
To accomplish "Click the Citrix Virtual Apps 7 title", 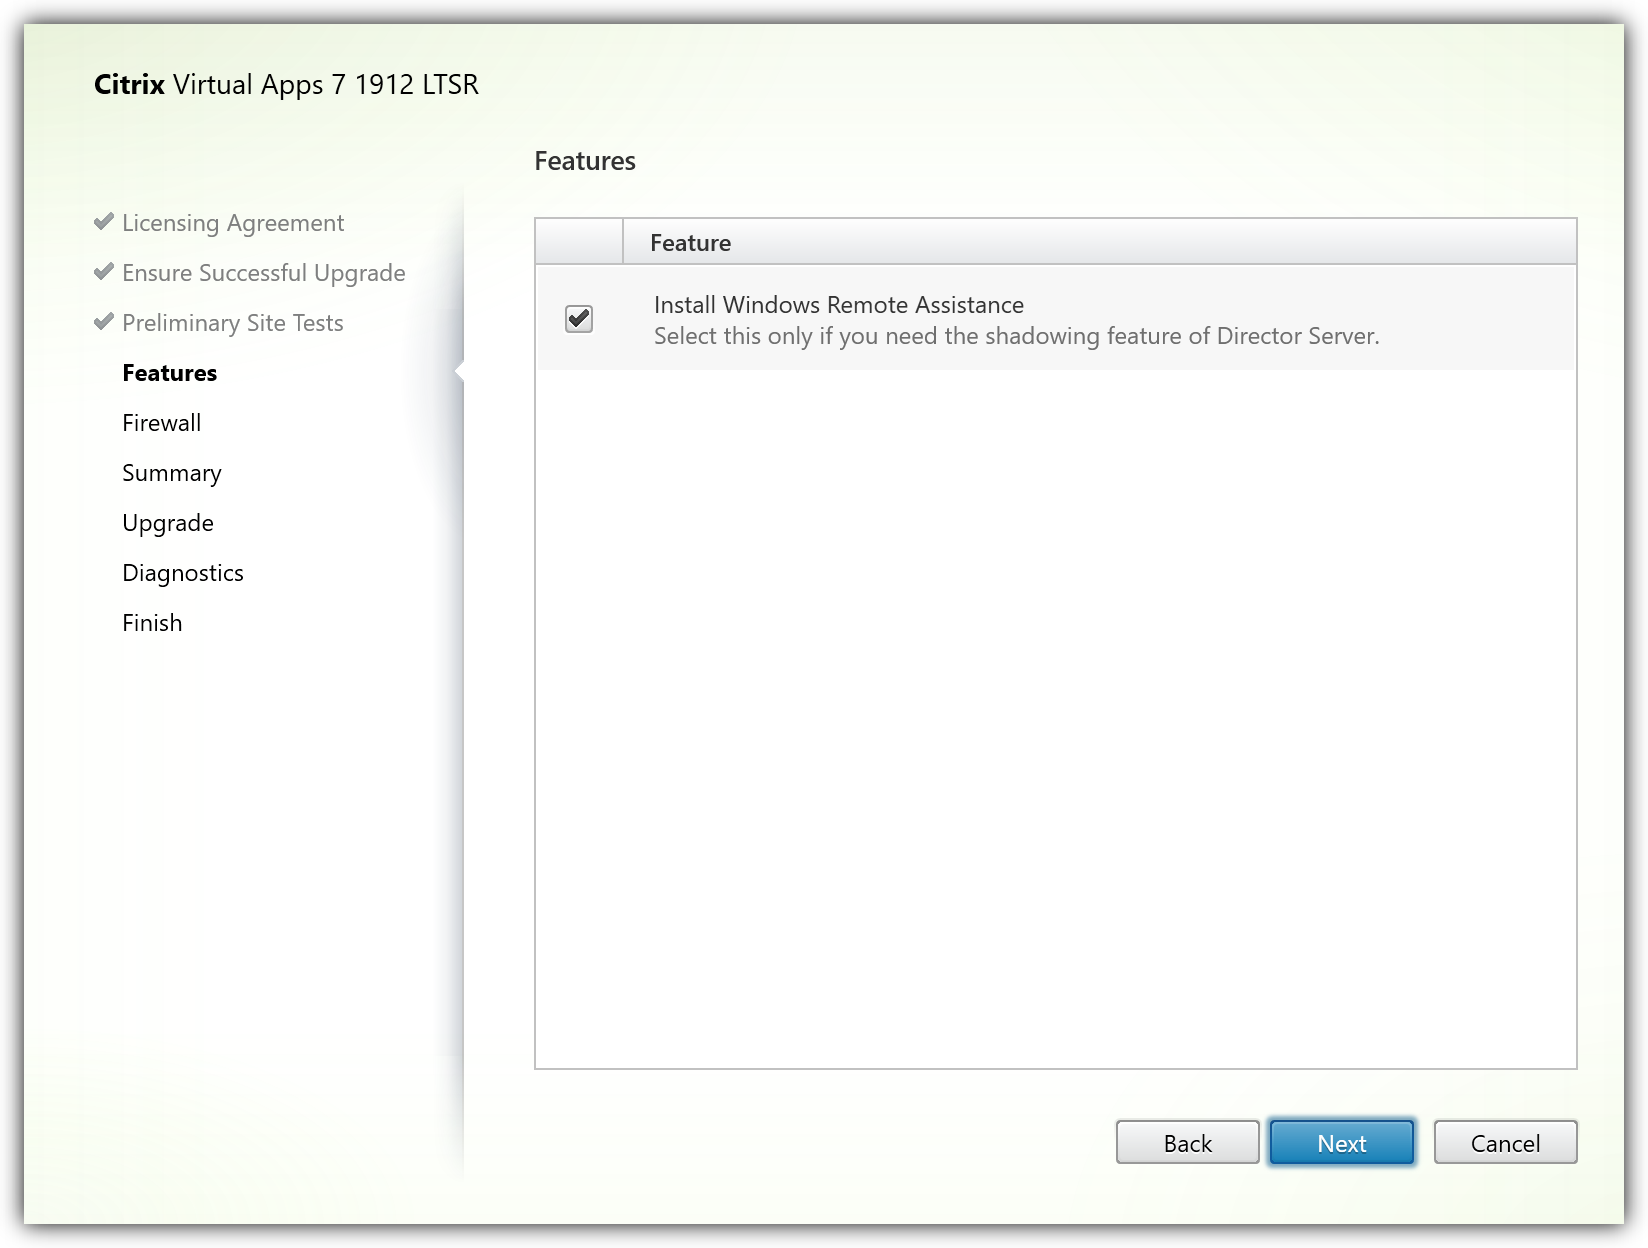I will point(286,85).
